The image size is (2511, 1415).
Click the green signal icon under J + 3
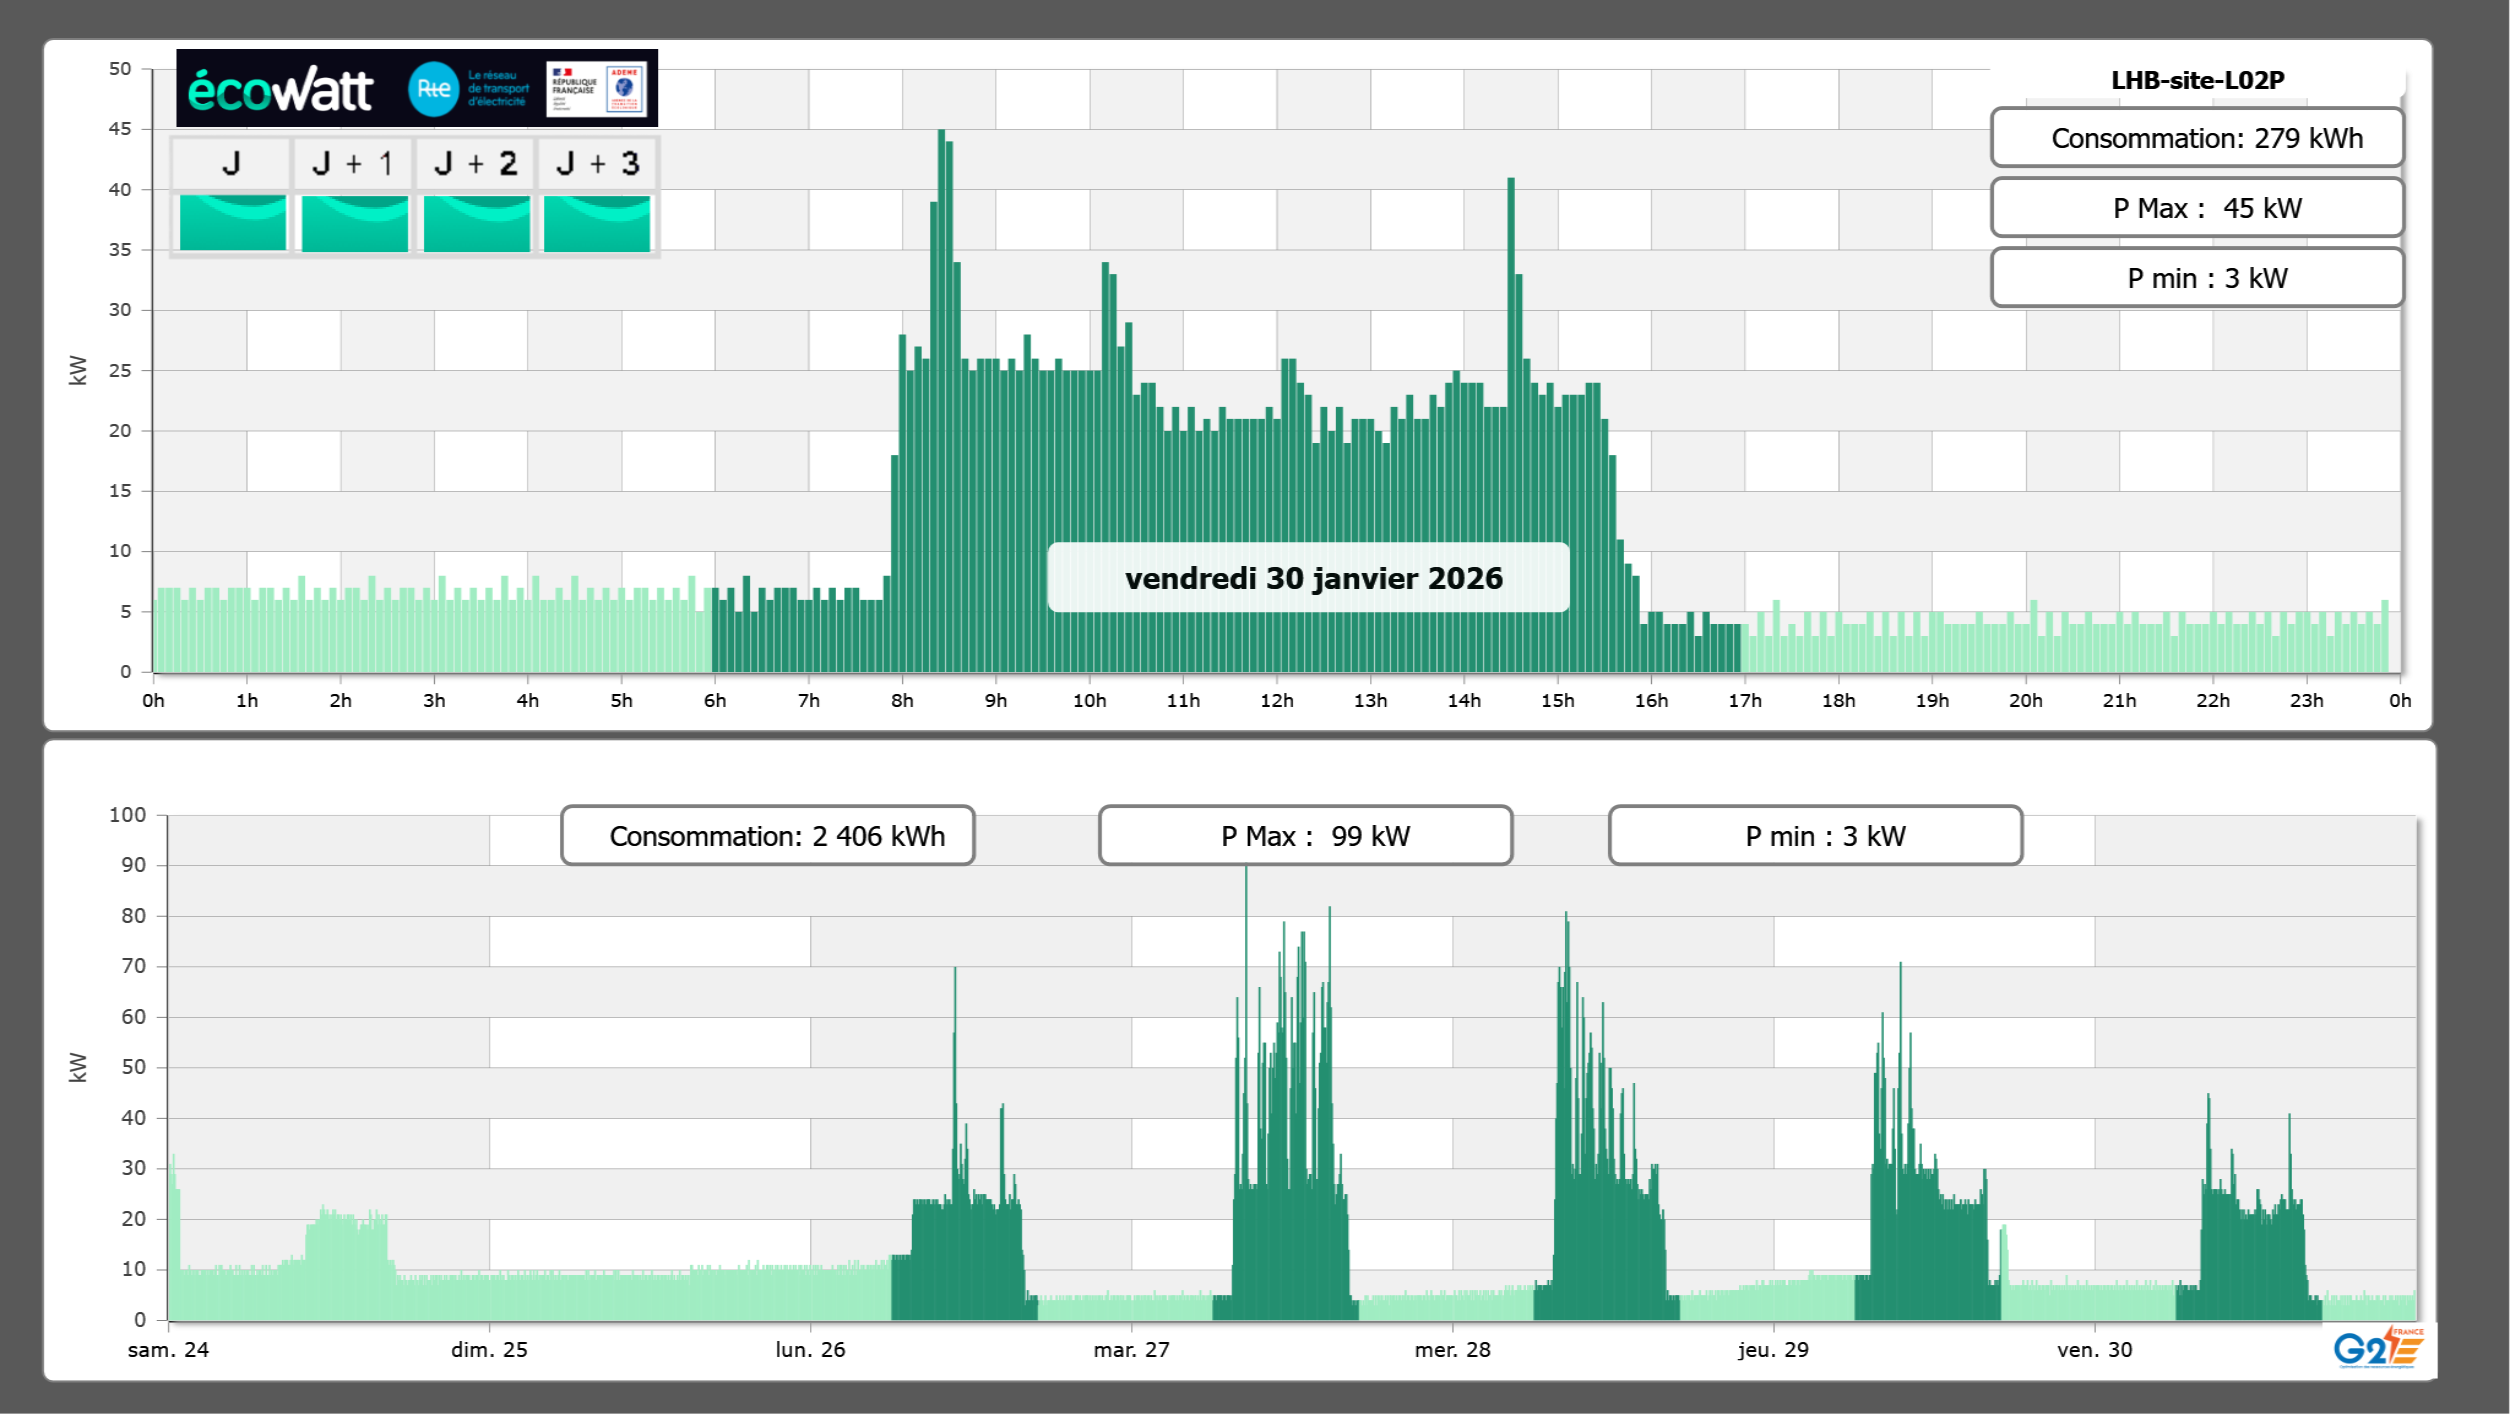click(597, 223)
